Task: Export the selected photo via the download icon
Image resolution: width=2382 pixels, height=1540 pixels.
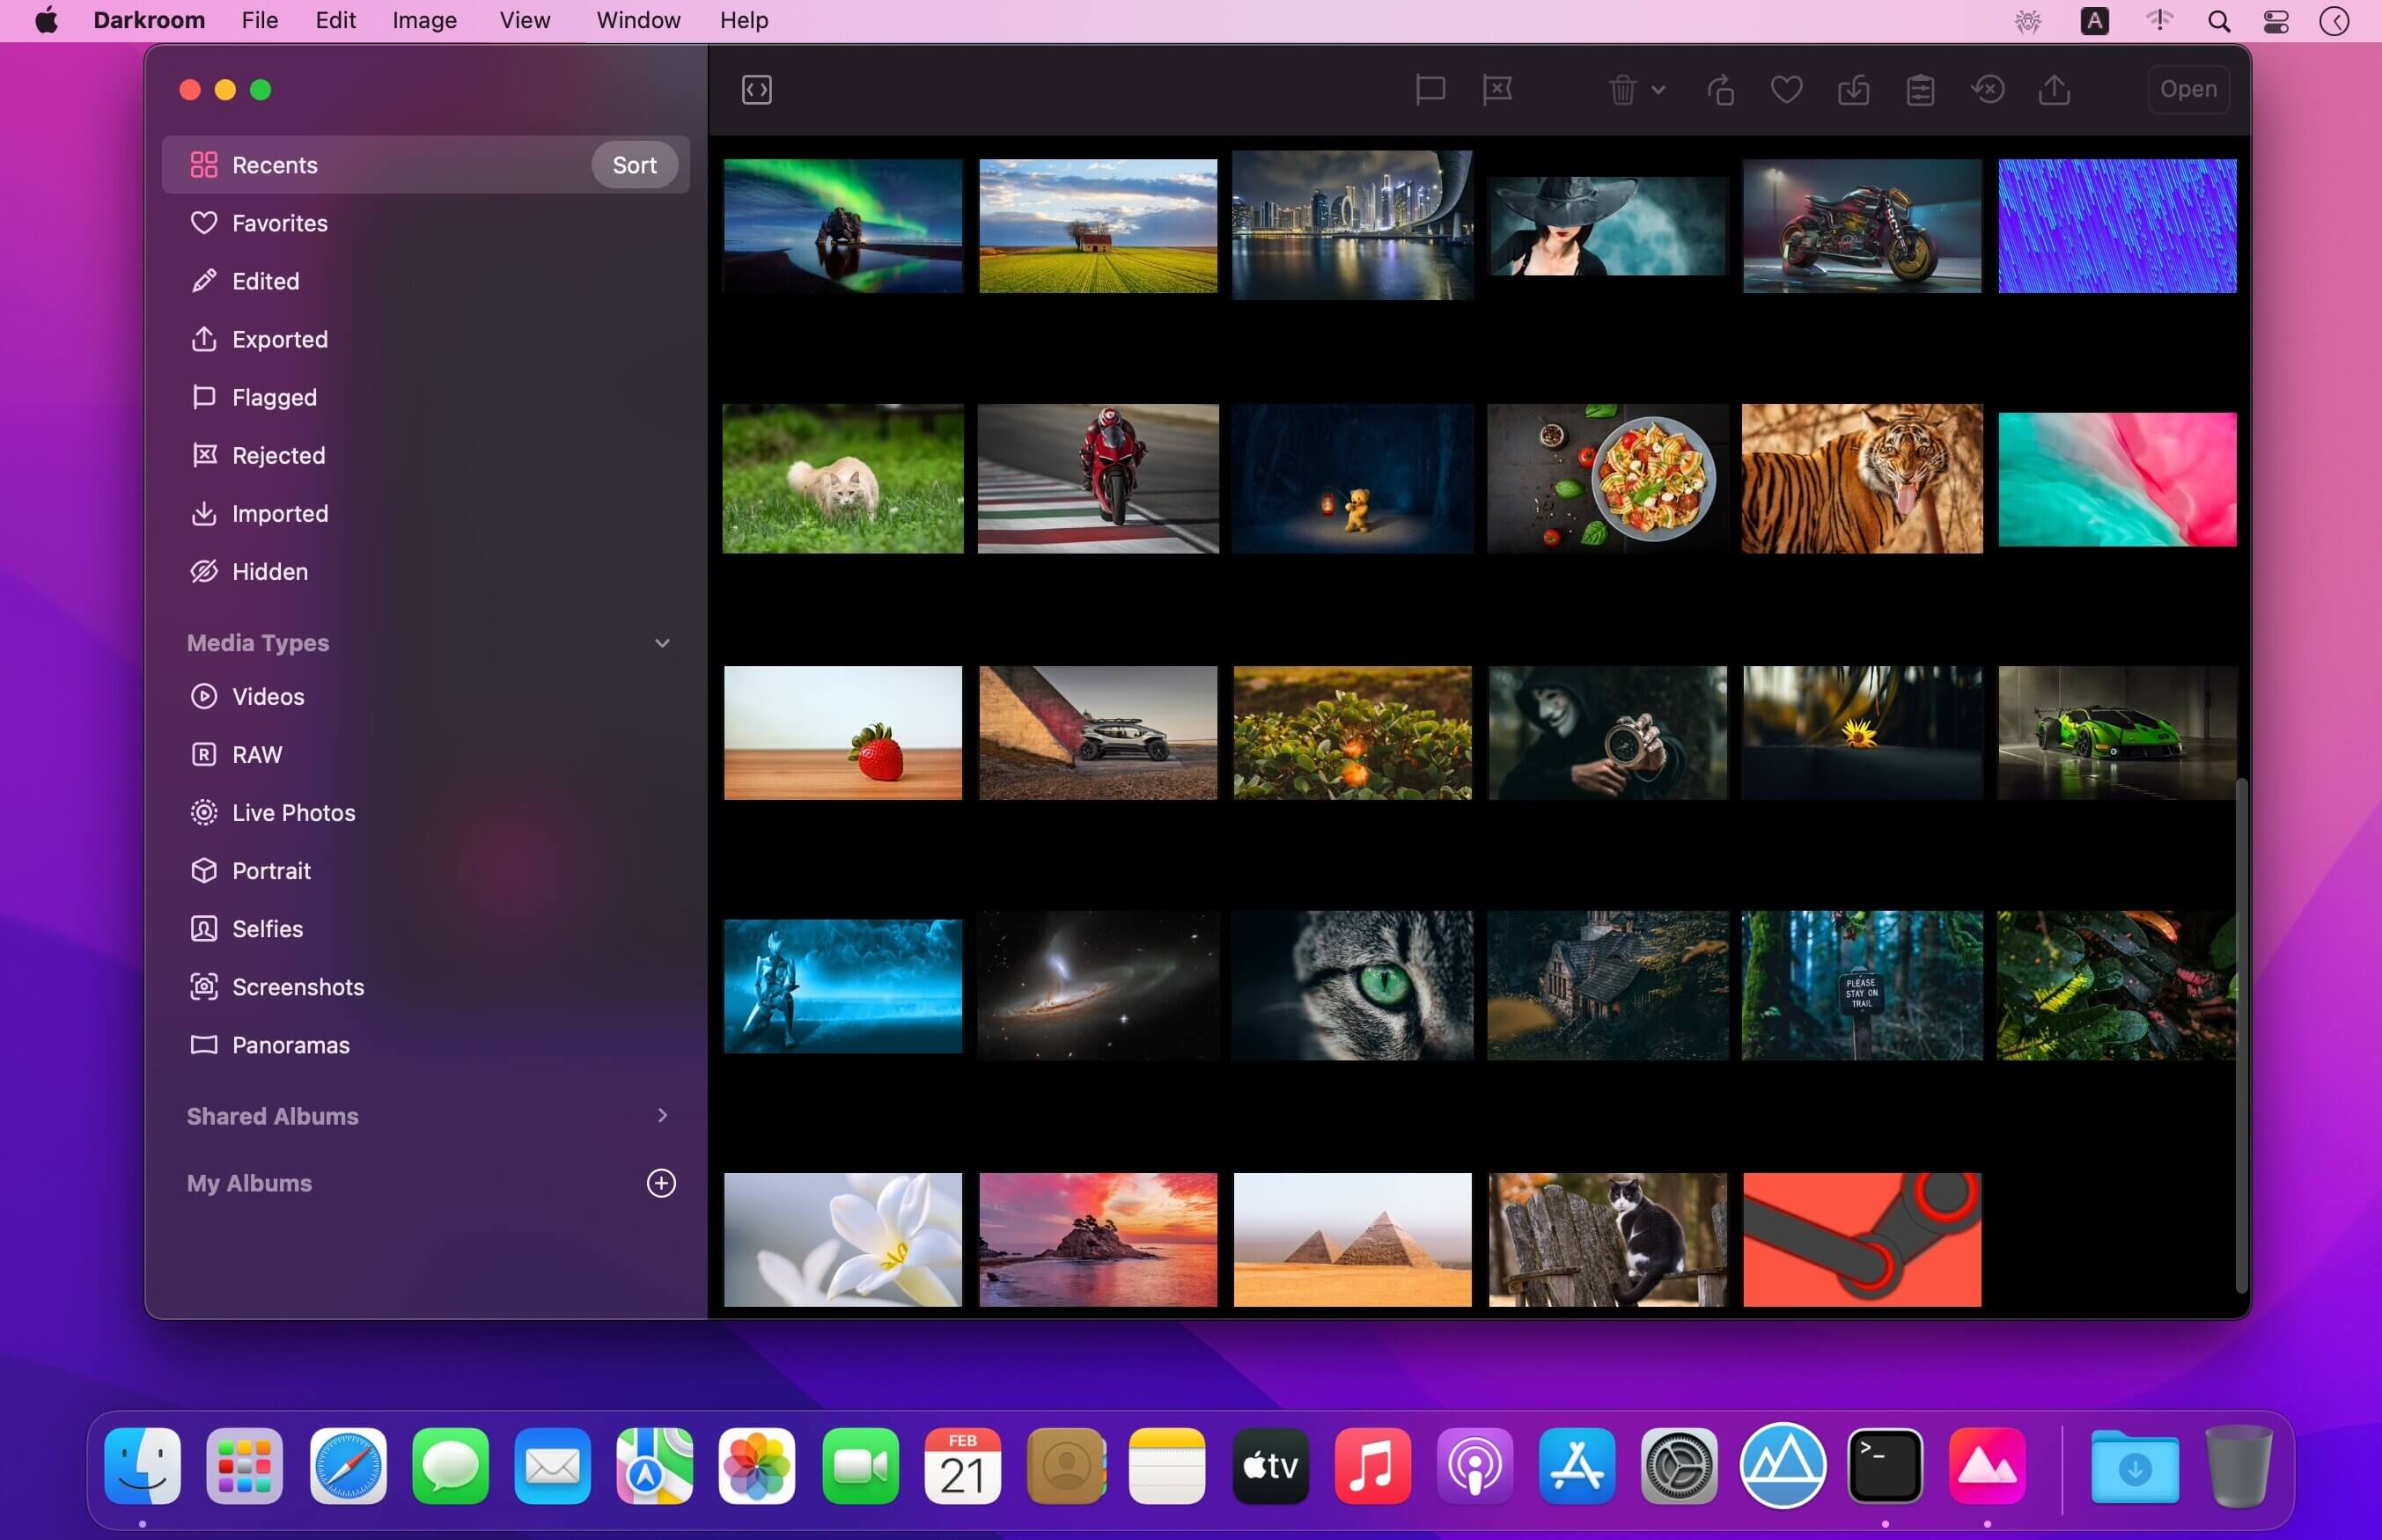Action: click(x=1853, y=90)
